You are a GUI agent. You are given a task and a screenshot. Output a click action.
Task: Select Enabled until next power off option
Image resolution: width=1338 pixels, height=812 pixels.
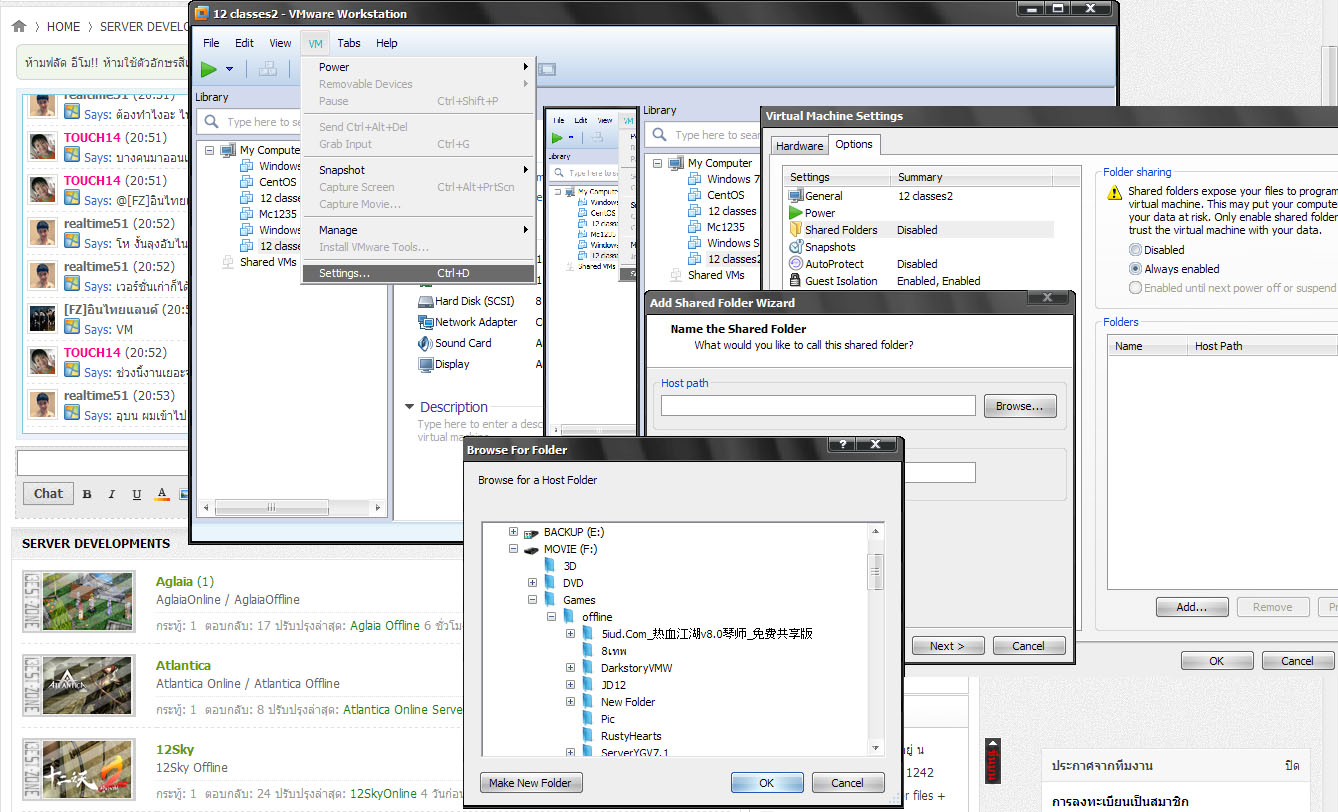point(1135,288)
